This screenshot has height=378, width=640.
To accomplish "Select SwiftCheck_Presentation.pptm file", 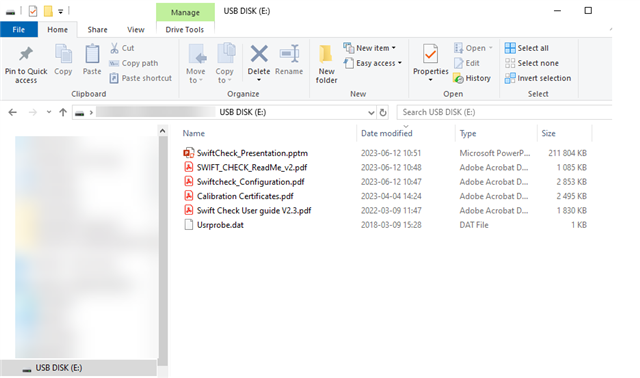I will coord(252,153).
